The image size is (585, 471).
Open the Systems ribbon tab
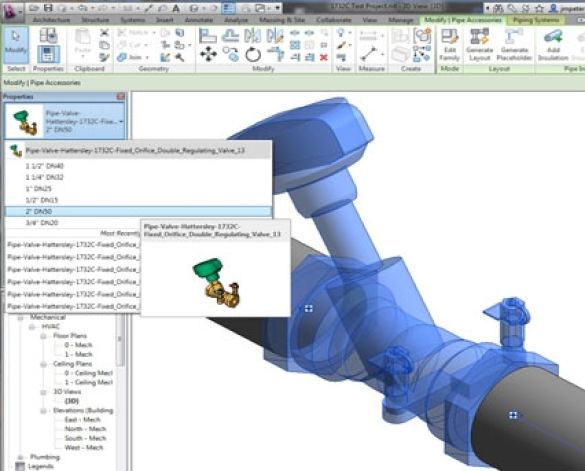click(133, 20)
